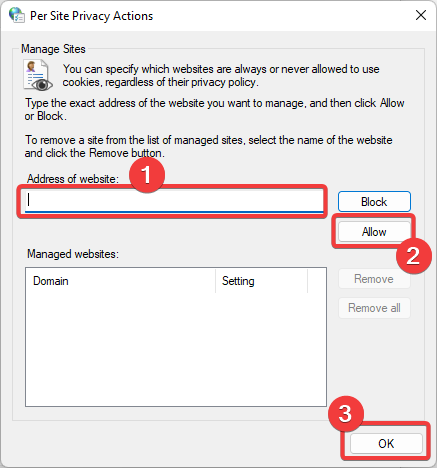
Task: Click the Managed websites label
Action: click(x=73, y=254)
